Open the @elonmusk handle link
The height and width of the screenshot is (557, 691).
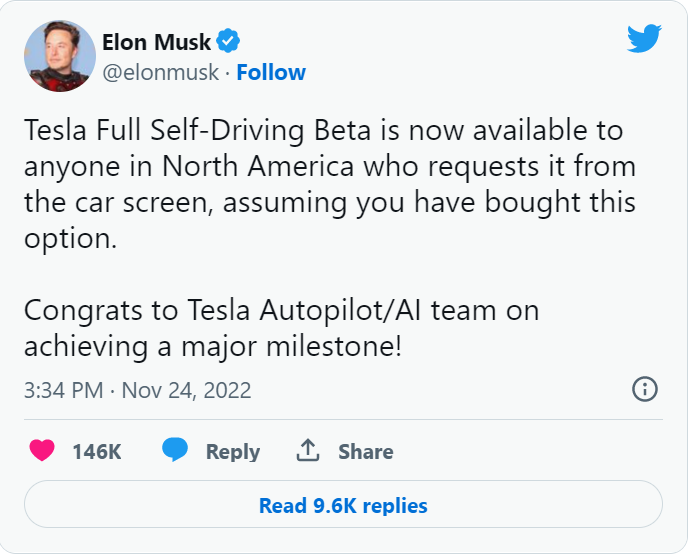coord(161,72)
